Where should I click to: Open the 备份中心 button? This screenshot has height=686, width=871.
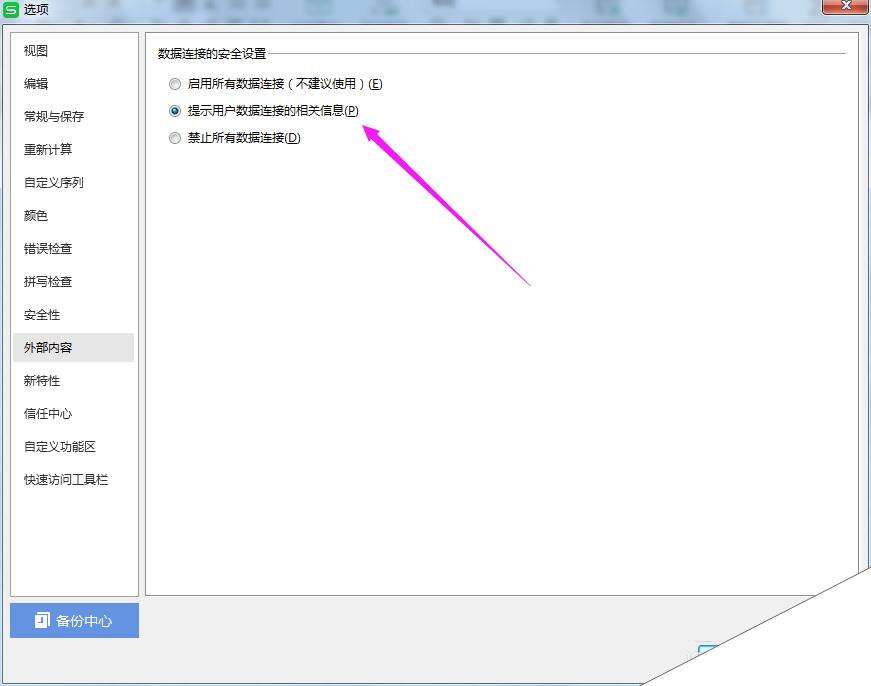(74, 620)
